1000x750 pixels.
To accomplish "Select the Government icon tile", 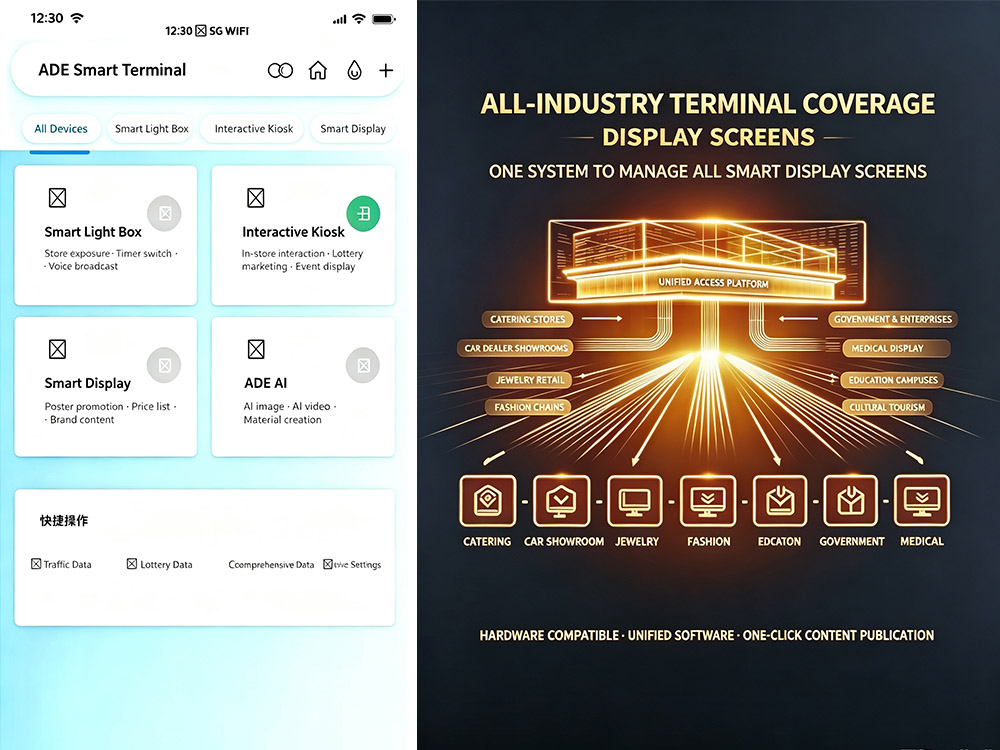I will [x=851, y=501].
